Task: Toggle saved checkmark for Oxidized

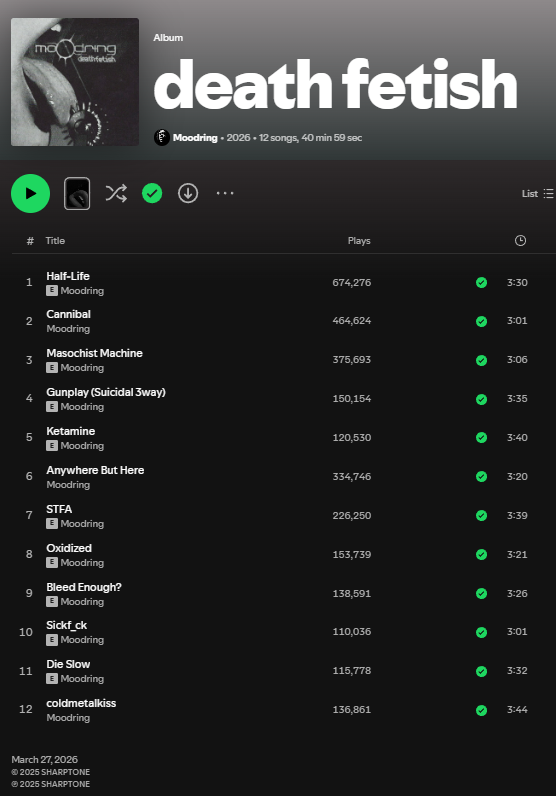Action: [x=481, y=555]
